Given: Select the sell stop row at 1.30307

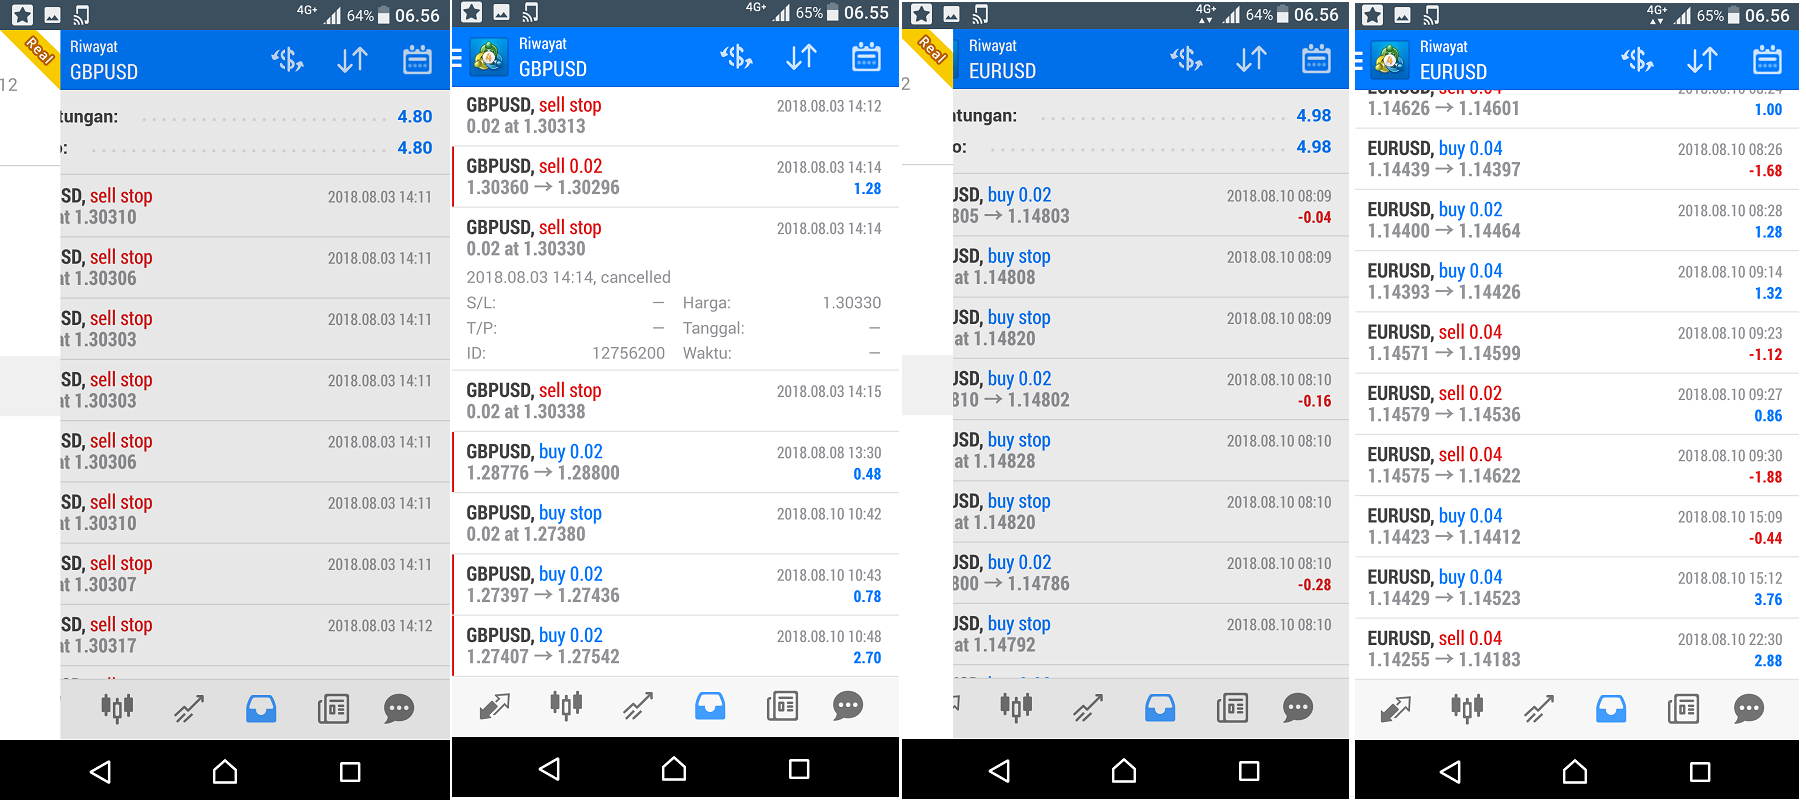Looking at the screenshot, I should [x=255, y=574].
